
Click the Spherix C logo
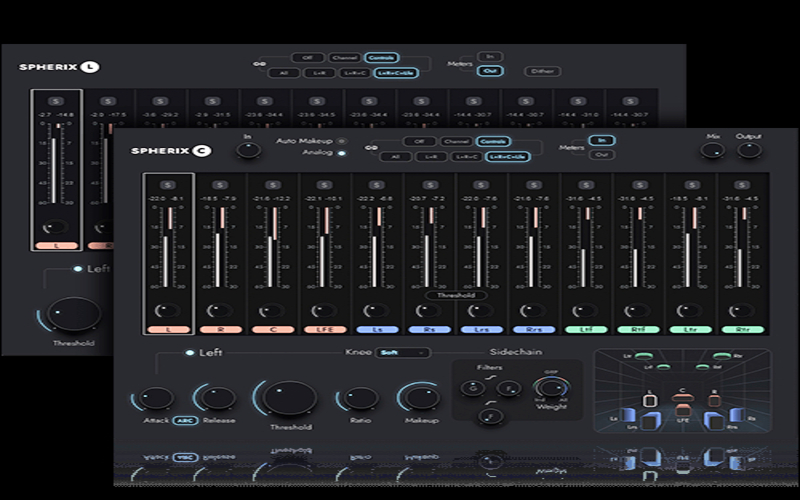(170, 151)
